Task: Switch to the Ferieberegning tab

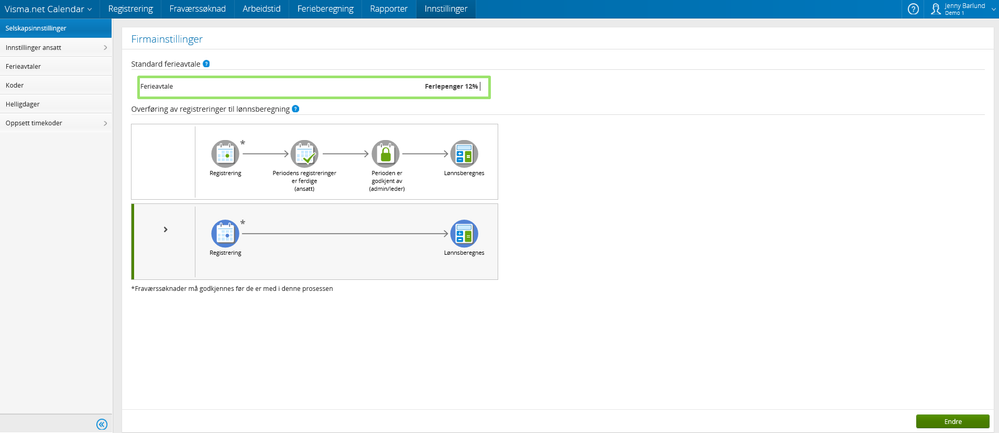Action: tap(325, 9)
